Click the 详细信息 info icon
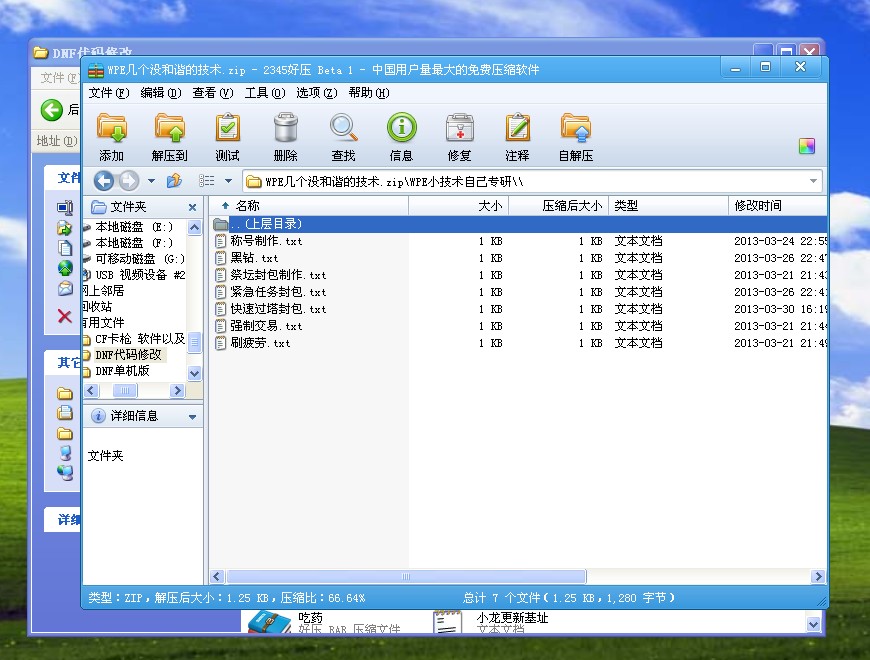Viewport: 870px width, 660px height. tap(98, 416)
